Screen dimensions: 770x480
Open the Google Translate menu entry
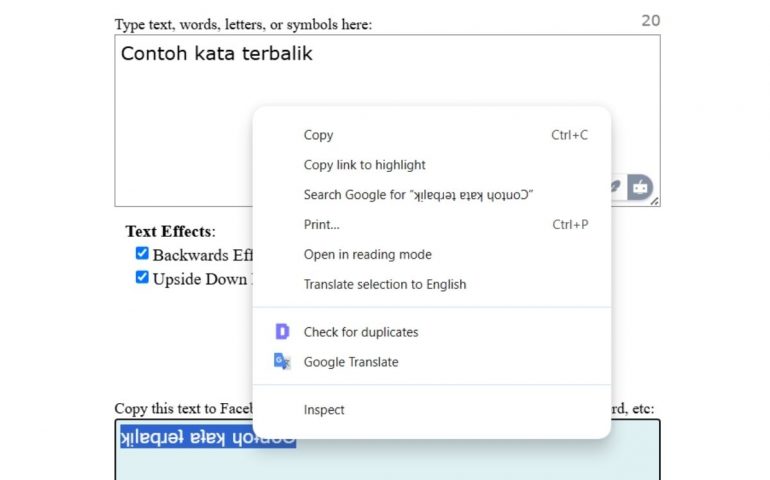(350, 362)
